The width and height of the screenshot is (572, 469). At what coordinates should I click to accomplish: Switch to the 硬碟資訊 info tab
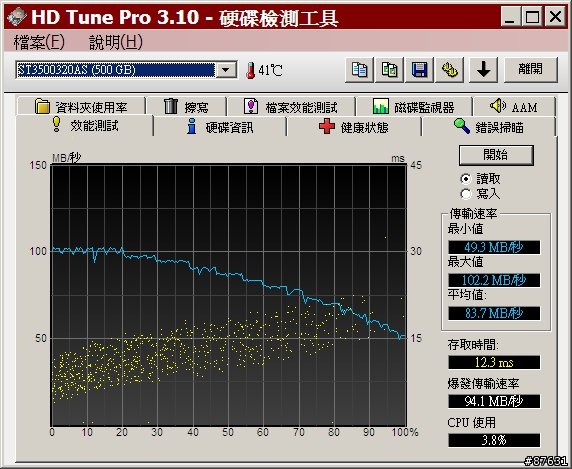point(220,127)
